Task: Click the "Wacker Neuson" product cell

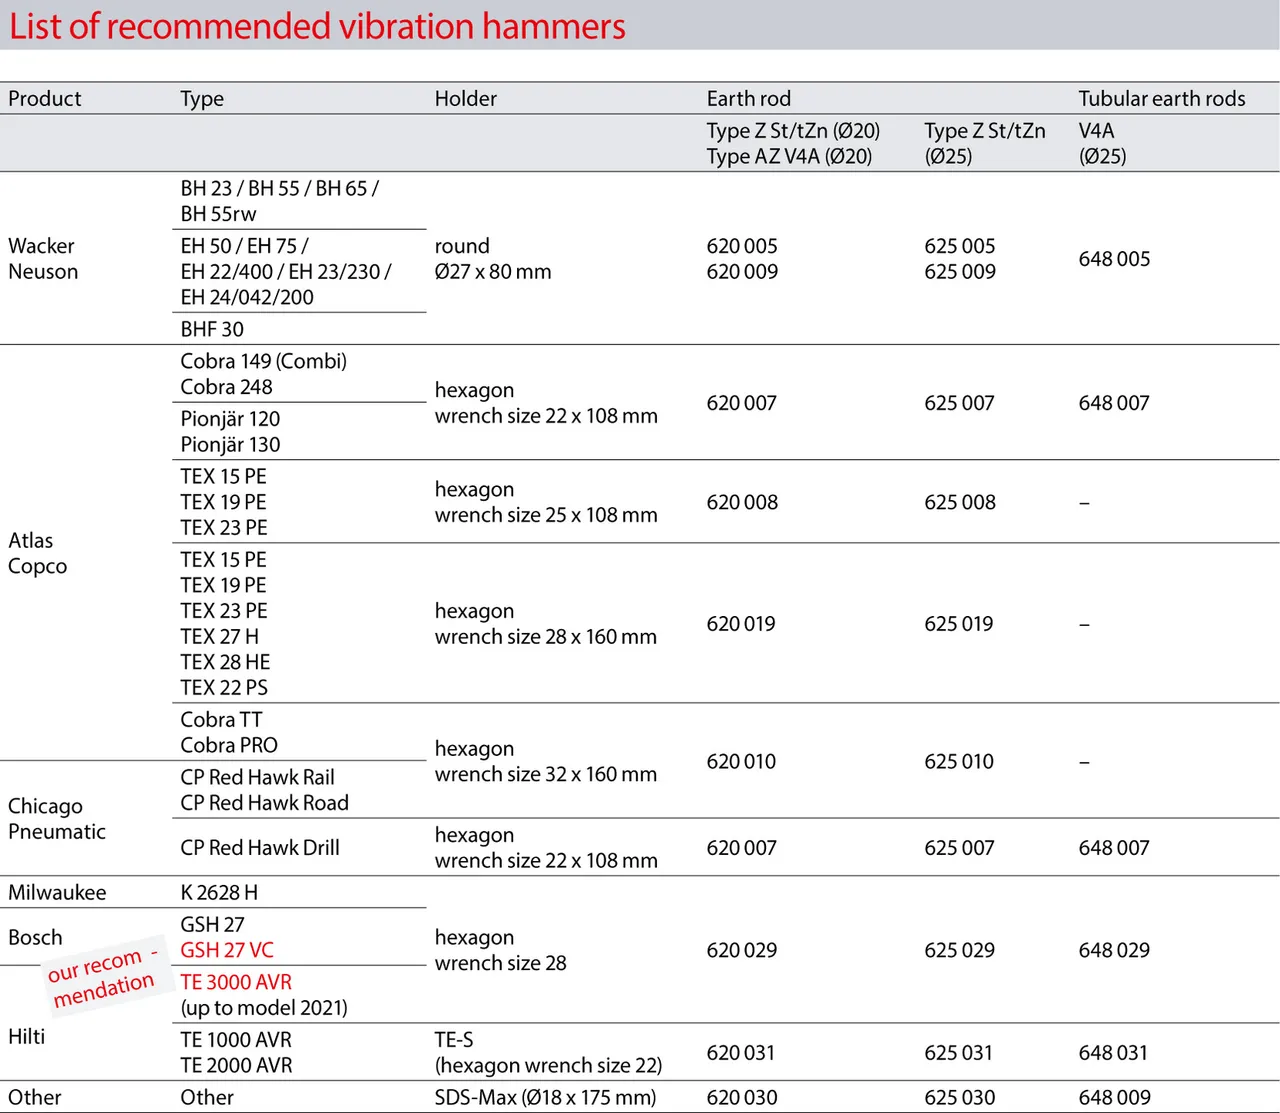Action: pyautogui.click(x=43, y=259)
